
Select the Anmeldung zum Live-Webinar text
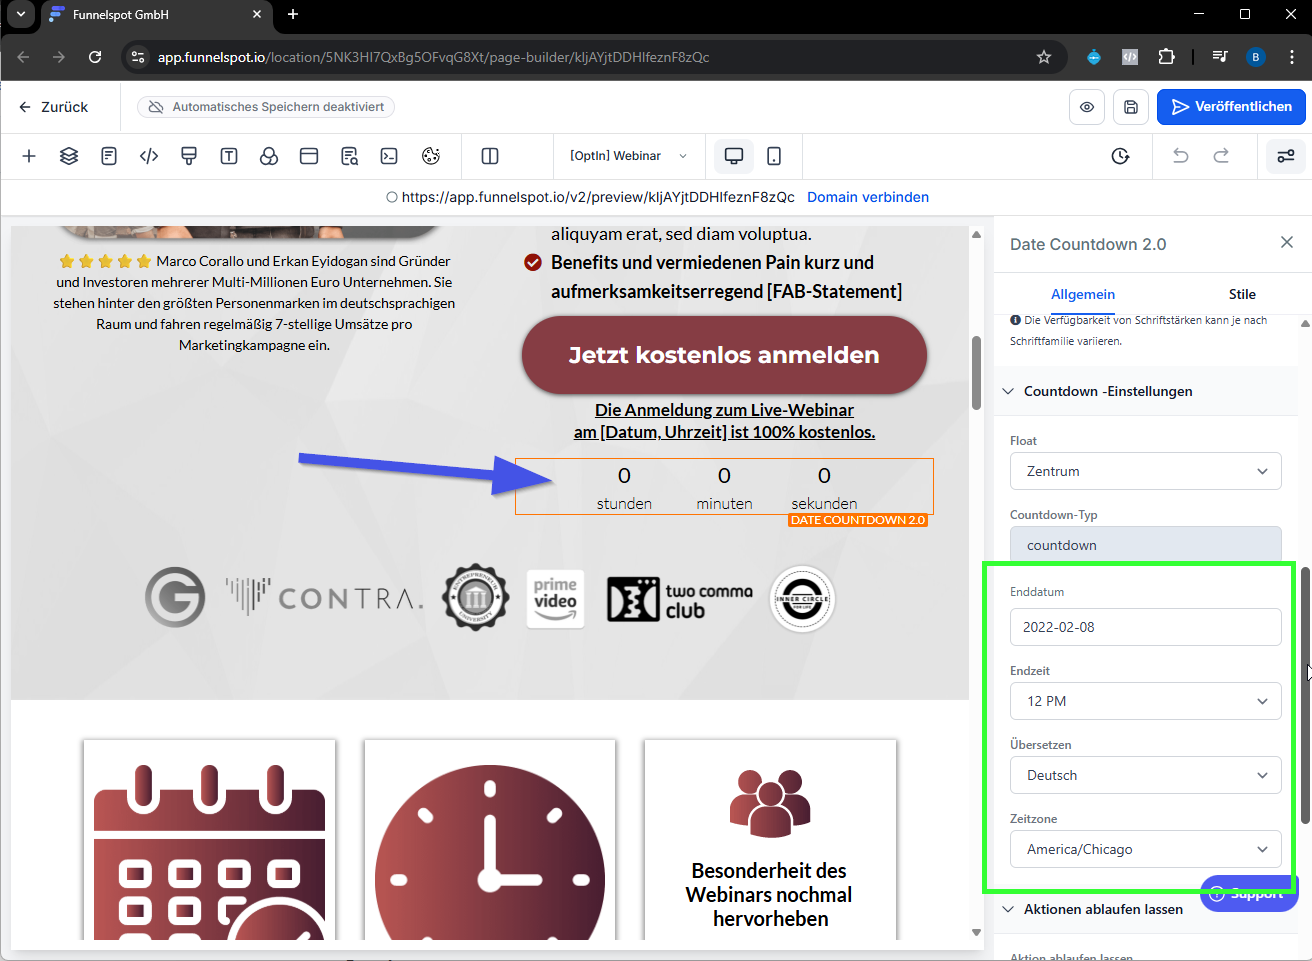(724, 421)
